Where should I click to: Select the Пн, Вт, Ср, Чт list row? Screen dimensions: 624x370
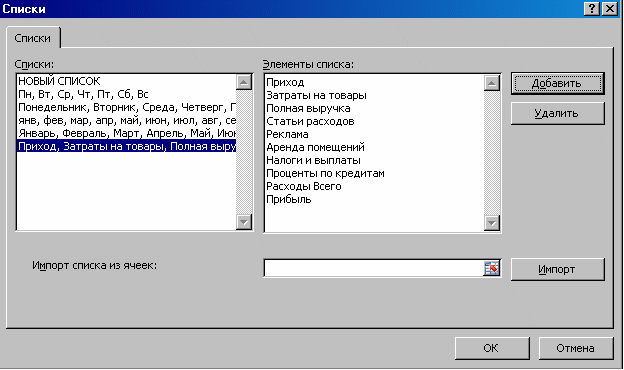point(127,94)
